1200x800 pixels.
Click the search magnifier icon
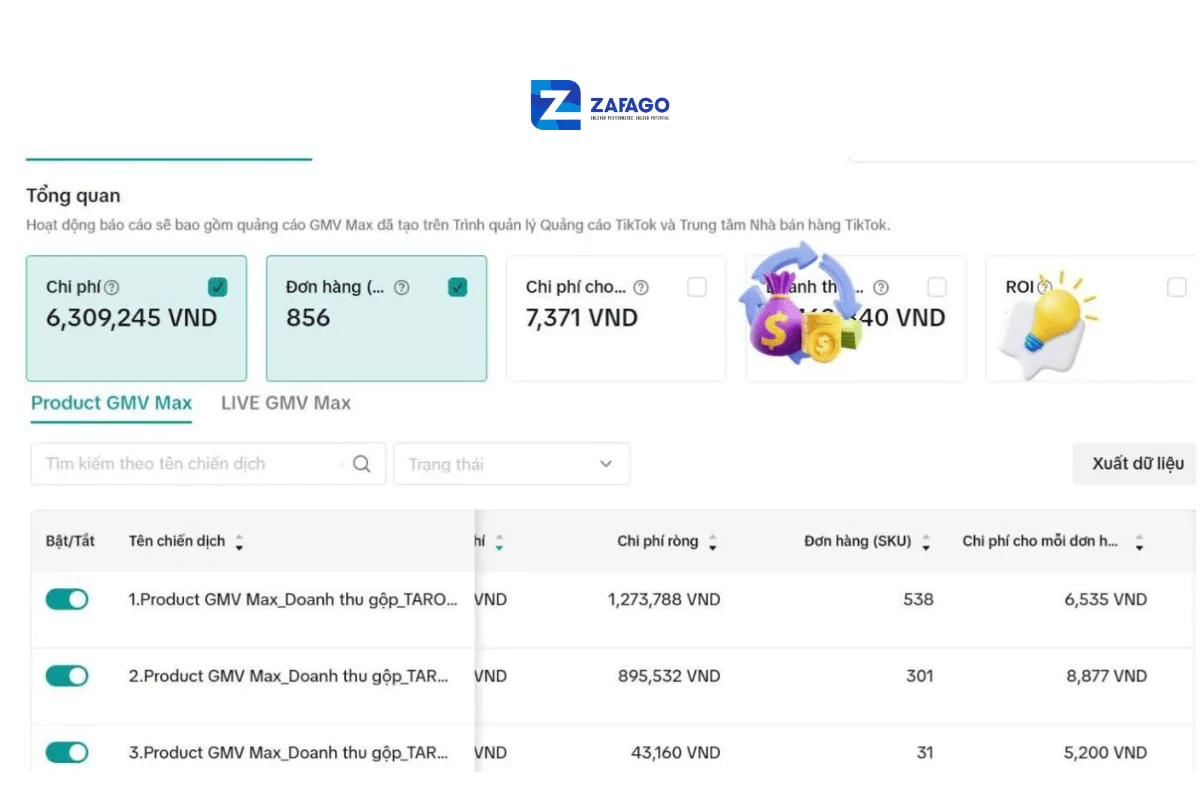click(x=362, y=464)
